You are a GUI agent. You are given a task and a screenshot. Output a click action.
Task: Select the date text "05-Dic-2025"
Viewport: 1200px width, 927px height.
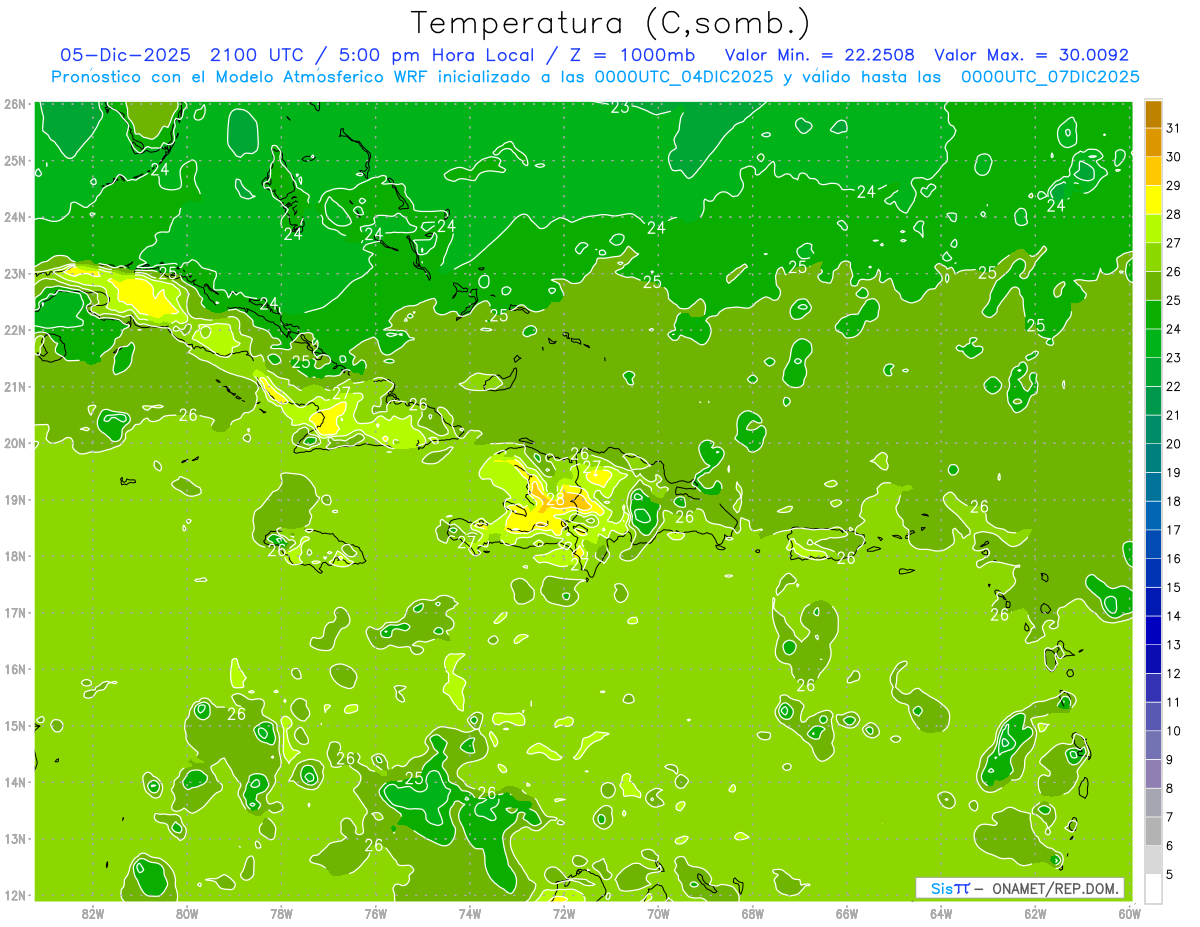tap(125, 55)
